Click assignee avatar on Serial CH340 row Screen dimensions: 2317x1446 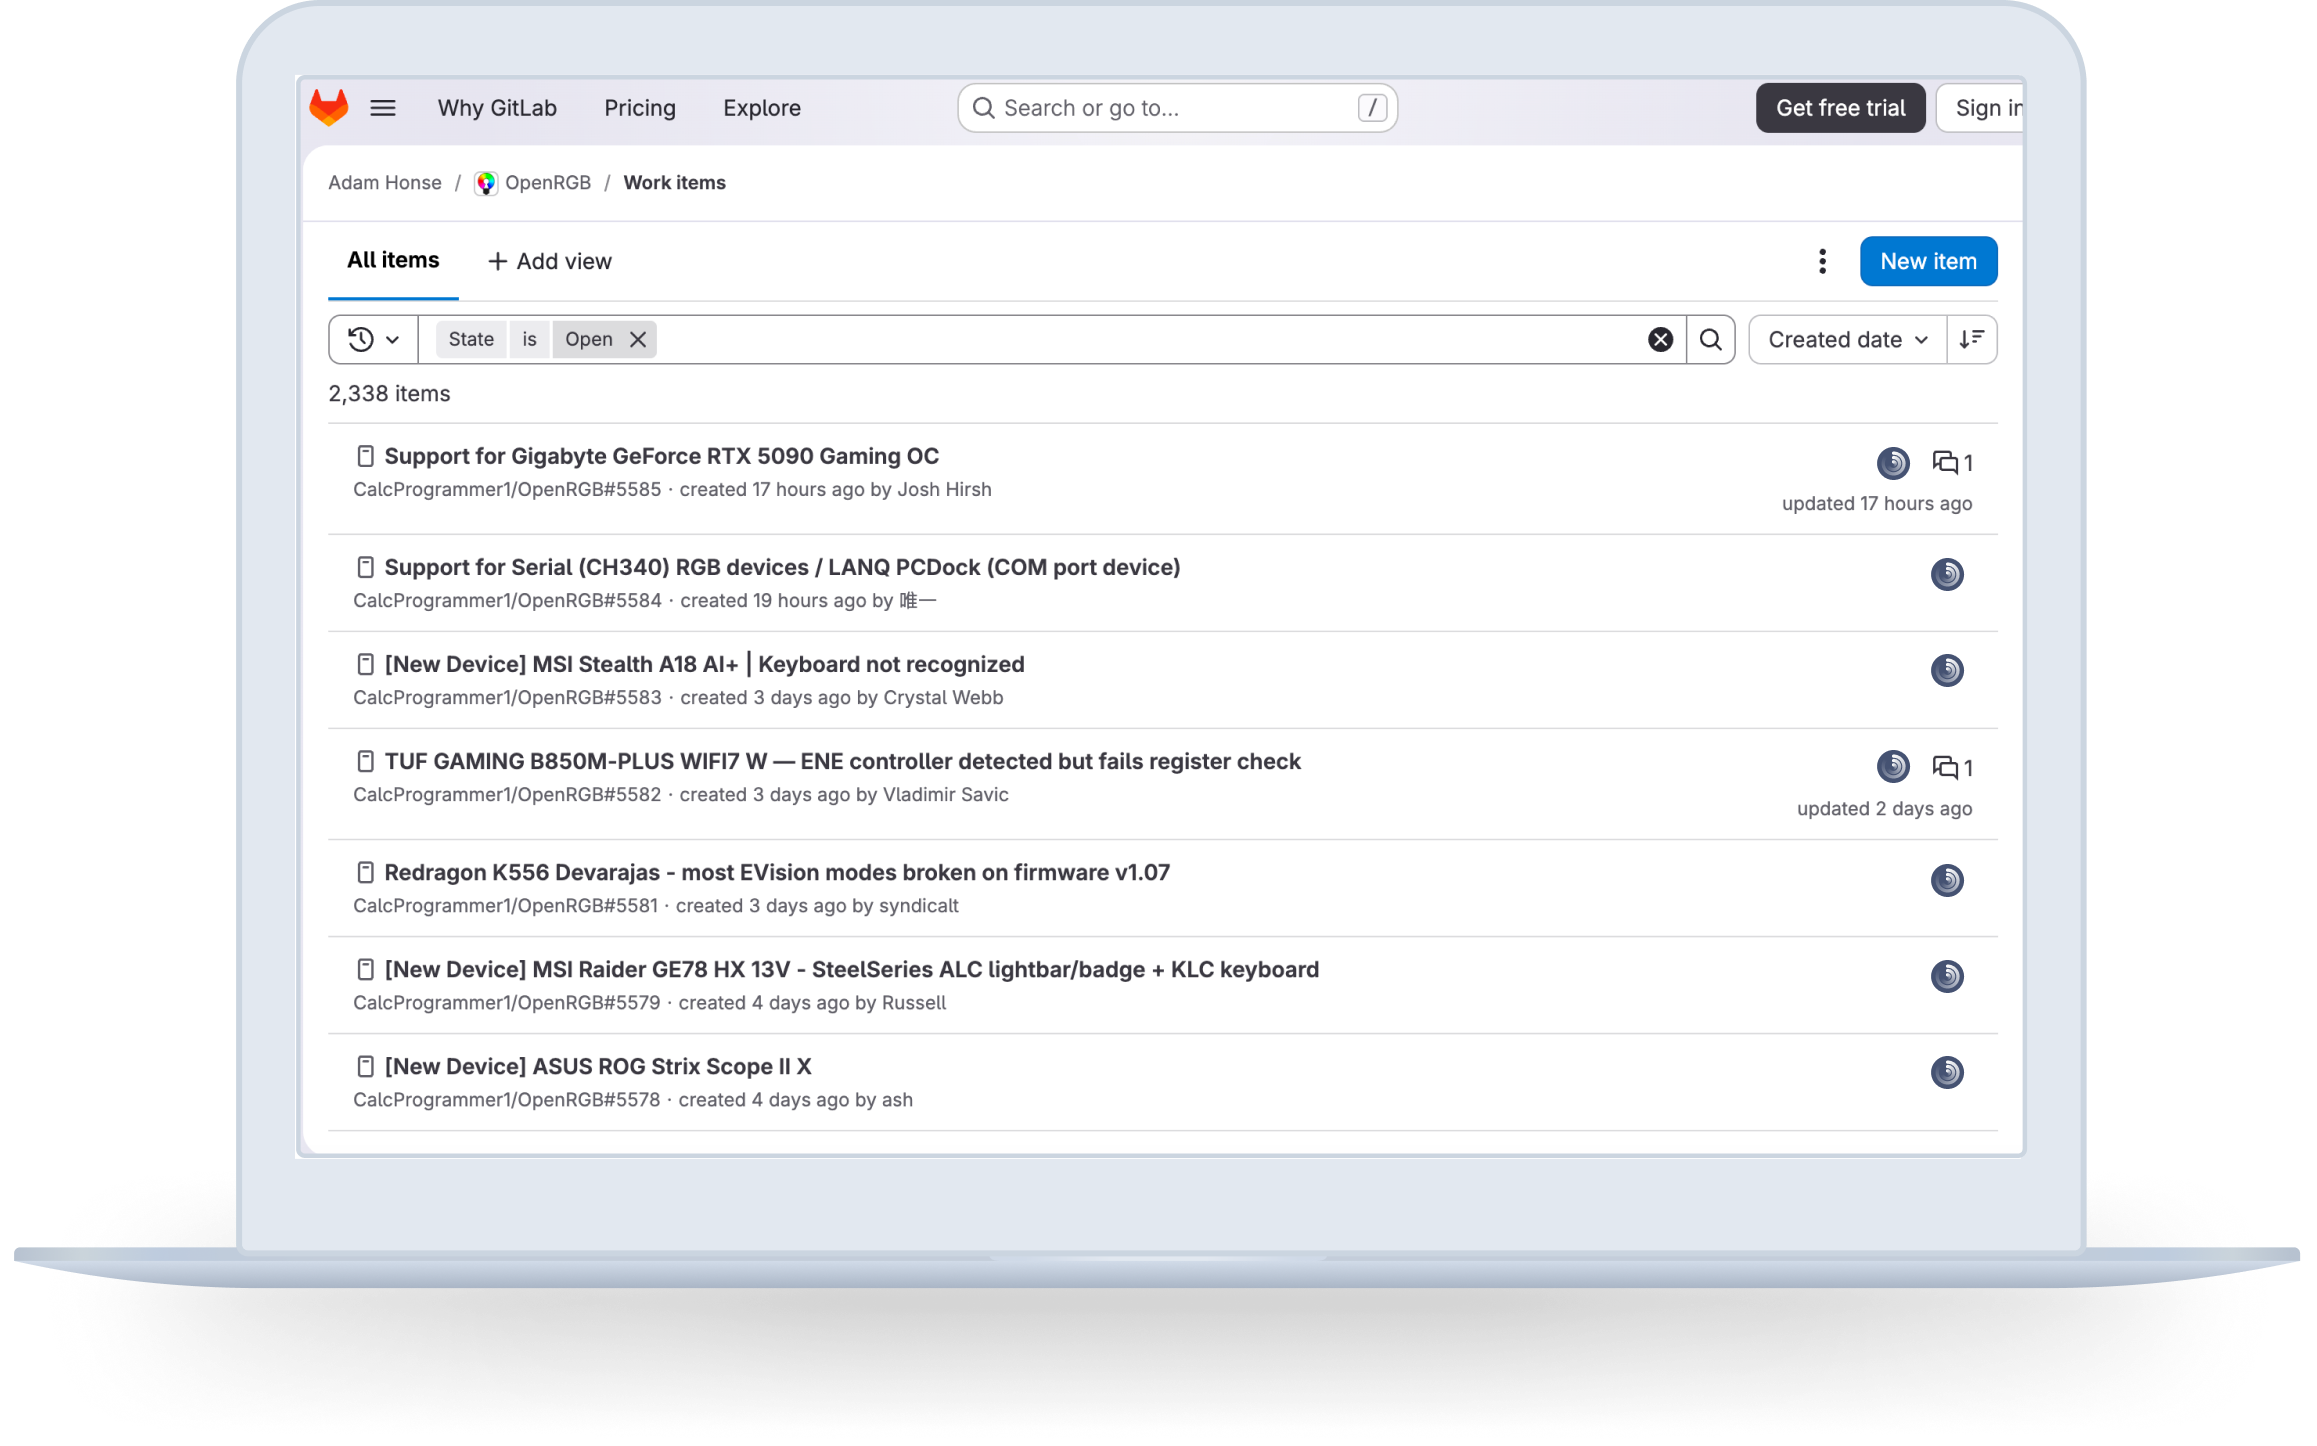(x=1946, y=574)
